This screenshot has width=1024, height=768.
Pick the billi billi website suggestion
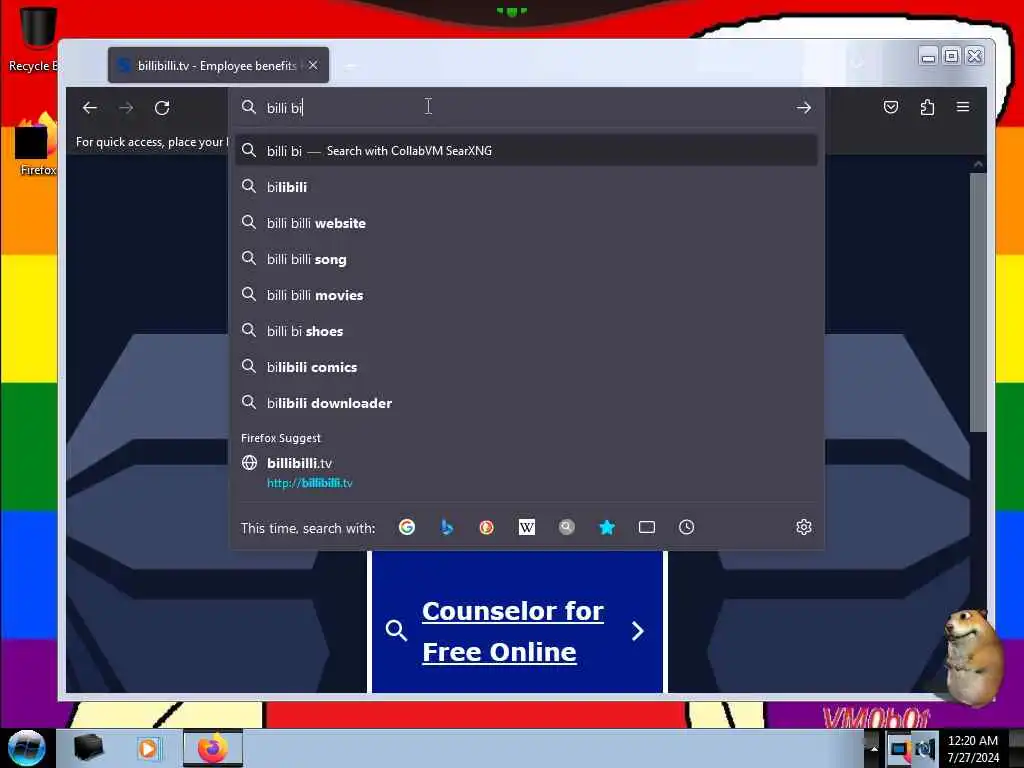526,223
